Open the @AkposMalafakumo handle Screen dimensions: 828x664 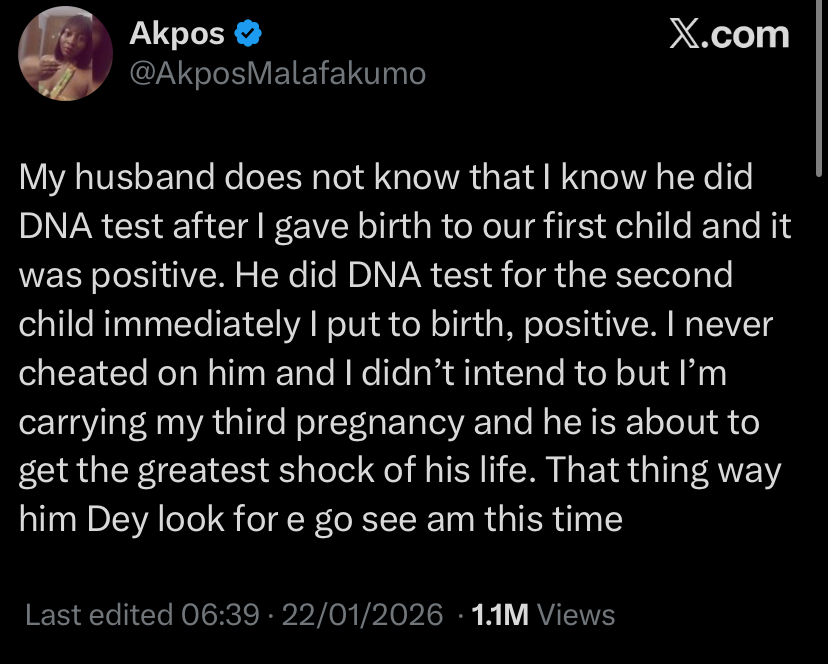[275, 72]
